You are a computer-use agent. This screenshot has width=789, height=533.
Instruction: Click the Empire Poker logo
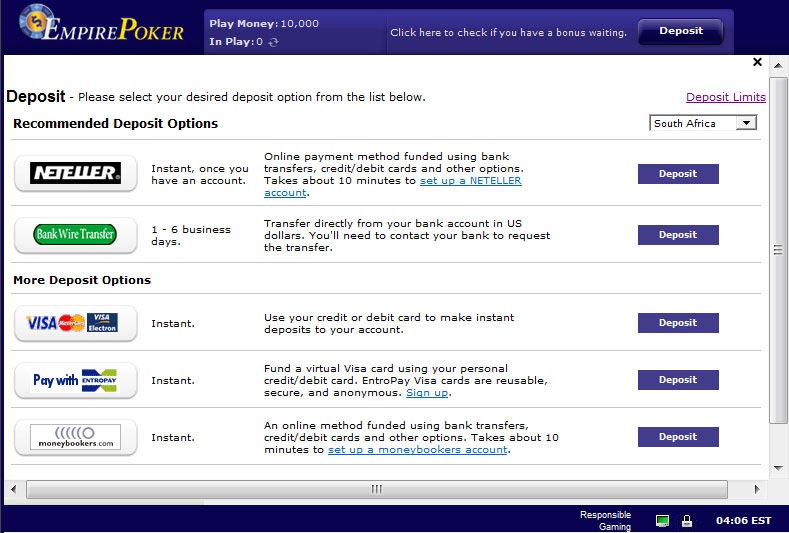pos(102,25)
